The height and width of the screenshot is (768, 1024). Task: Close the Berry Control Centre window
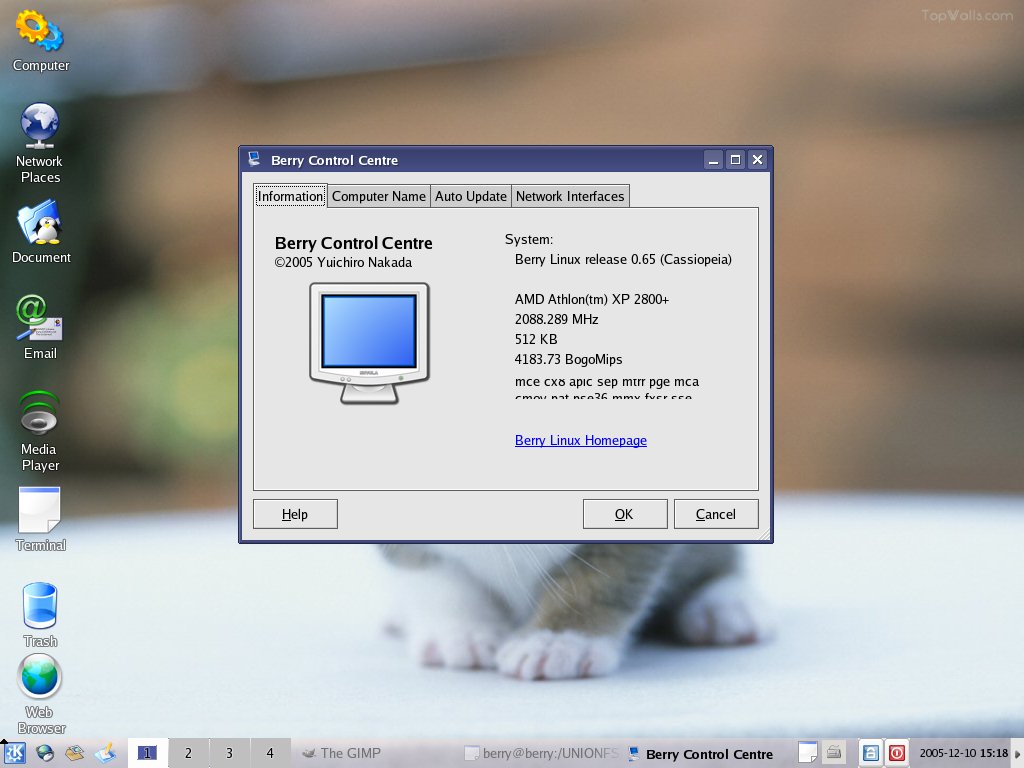click(x=757, y=159)
